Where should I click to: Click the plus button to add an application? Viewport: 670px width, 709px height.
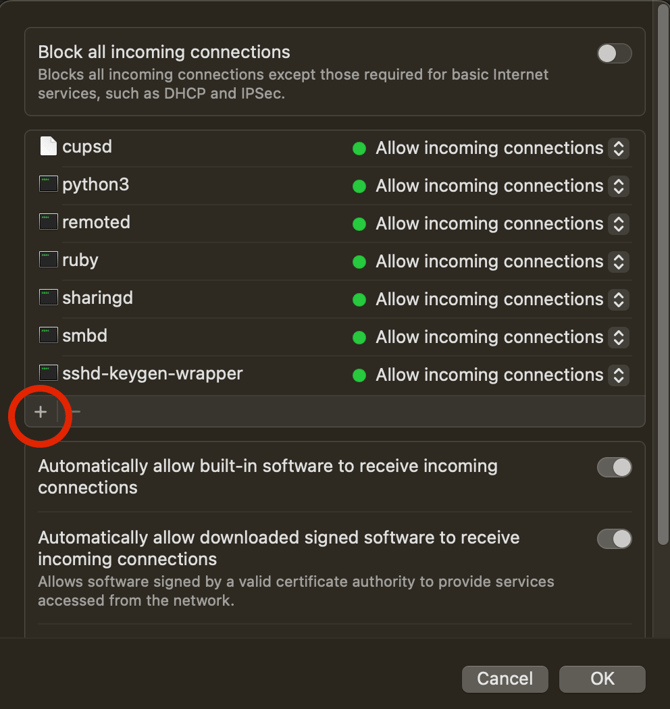[41, 412]
